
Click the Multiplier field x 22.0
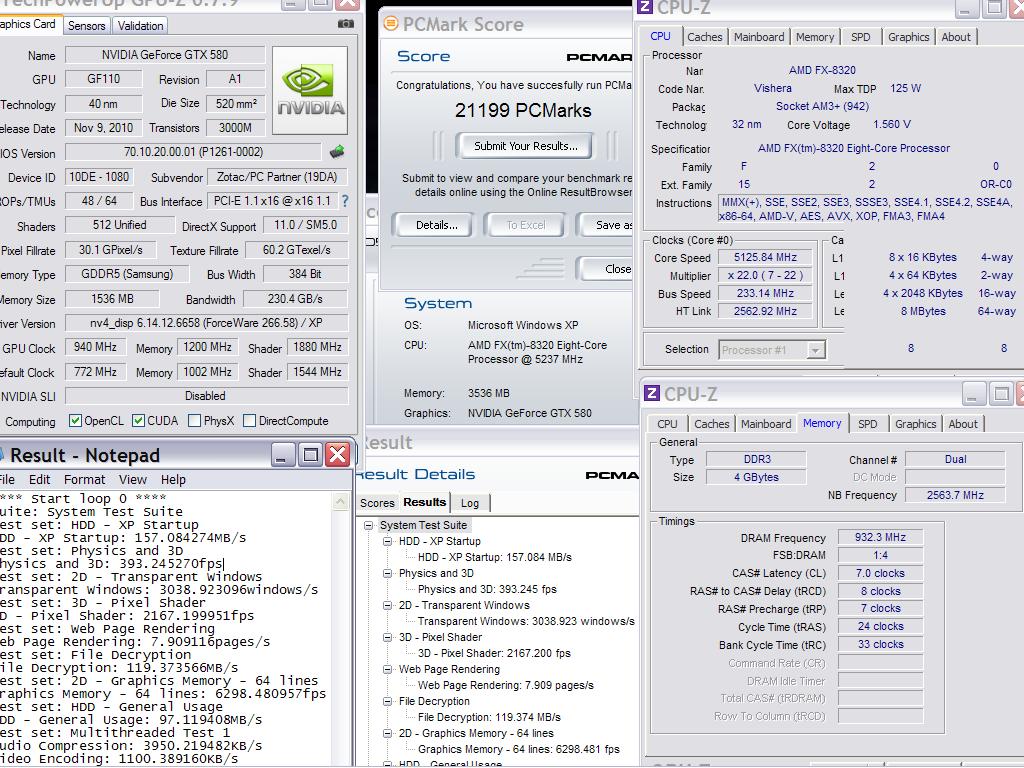click(765, 276)
